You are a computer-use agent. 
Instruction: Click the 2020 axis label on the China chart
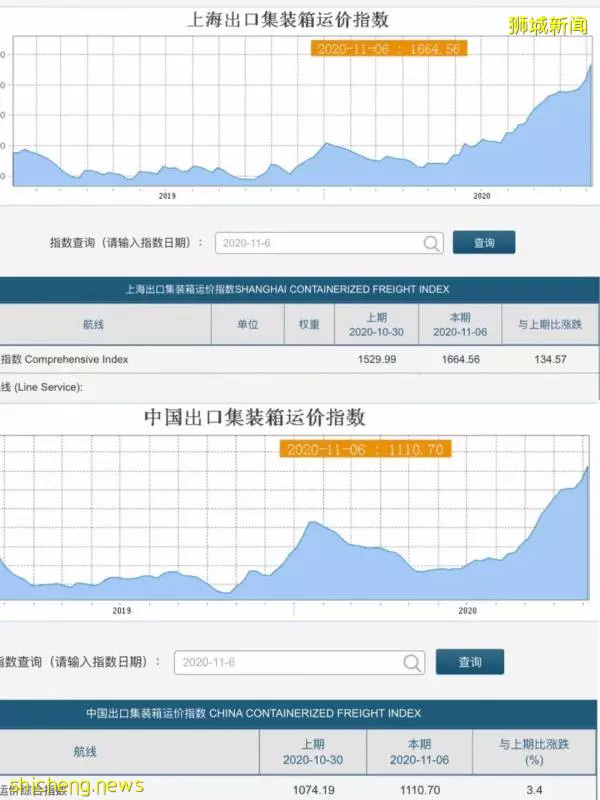coord(467,611)
